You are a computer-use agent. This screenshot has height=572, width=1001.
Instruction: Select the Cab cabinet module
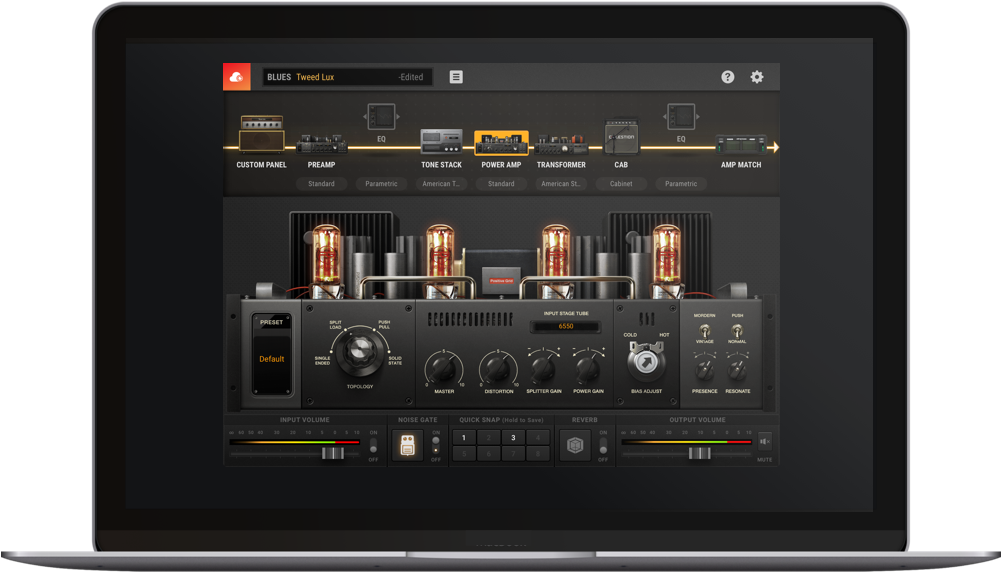tap(621, 137)
